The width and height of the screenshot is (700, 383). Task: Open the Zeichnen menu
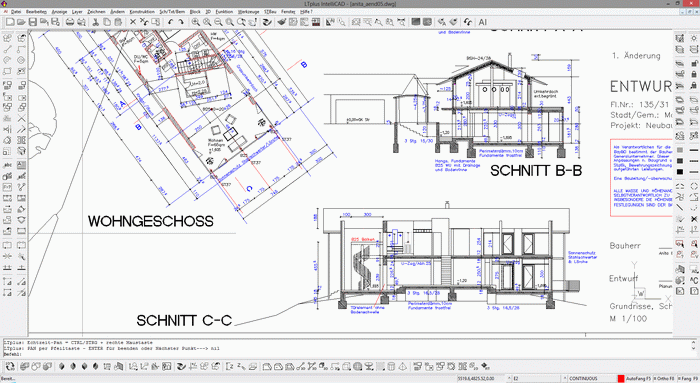tap(96, 12)
